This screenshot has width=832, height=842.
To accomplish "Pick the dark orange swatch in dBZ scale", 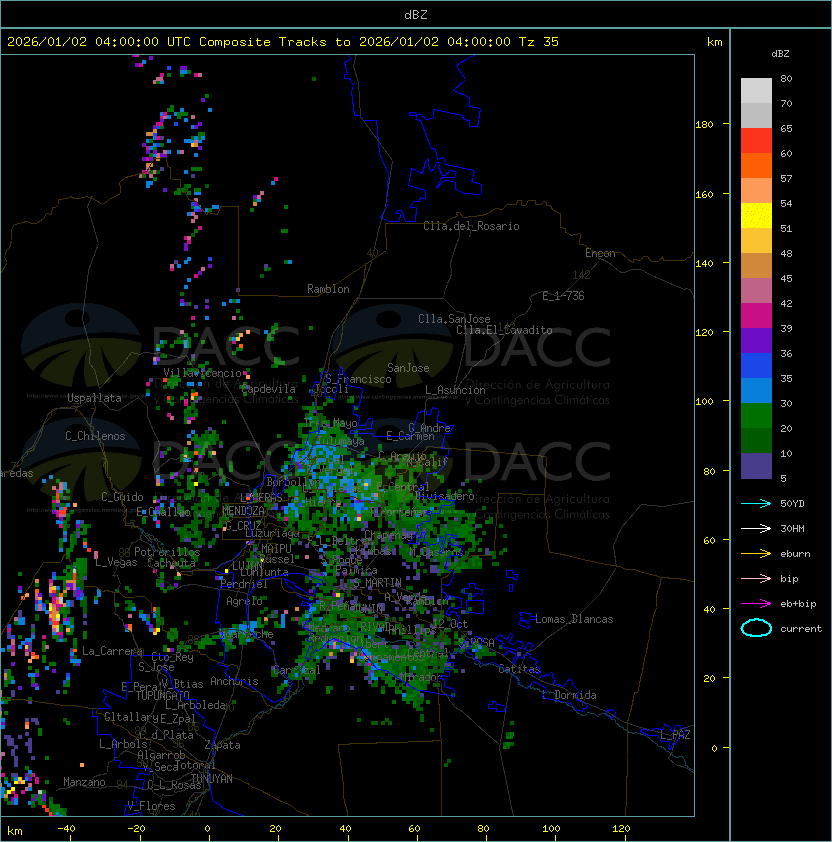I will [x=756, y=166].
